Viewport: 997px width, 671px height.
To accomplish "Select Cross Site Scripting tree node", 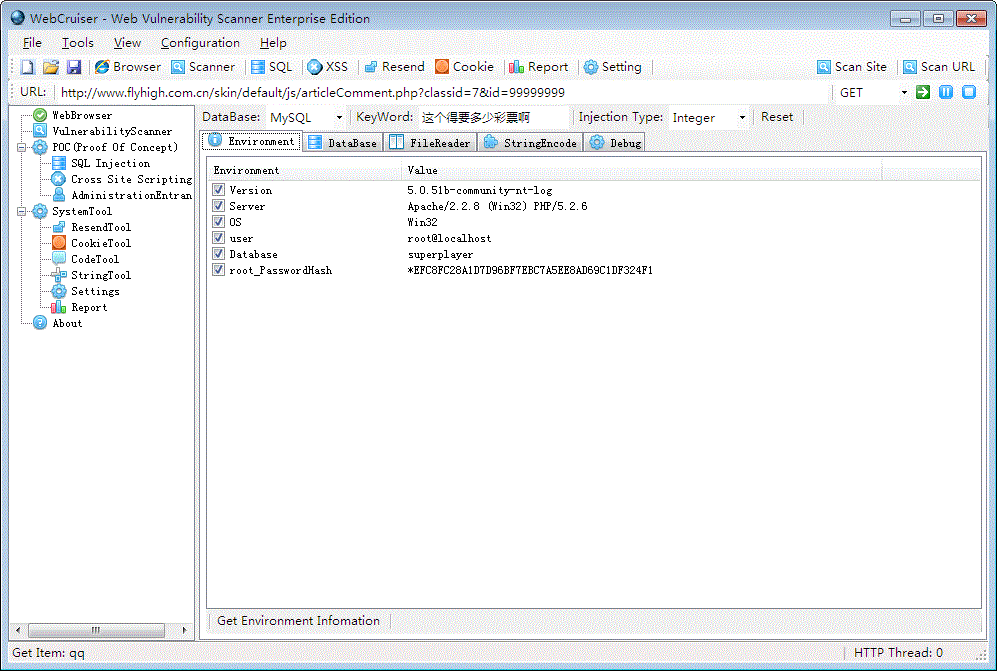I will point(131,179).
